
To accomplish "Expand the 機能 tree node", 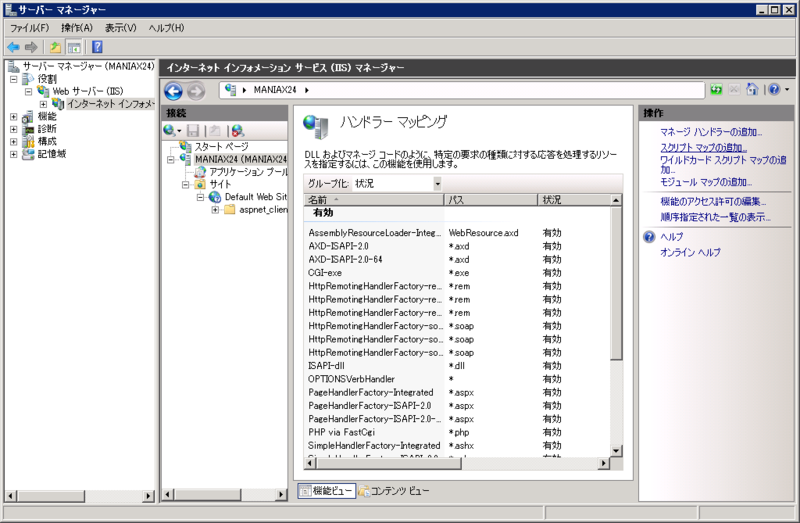I will point(14,117).
